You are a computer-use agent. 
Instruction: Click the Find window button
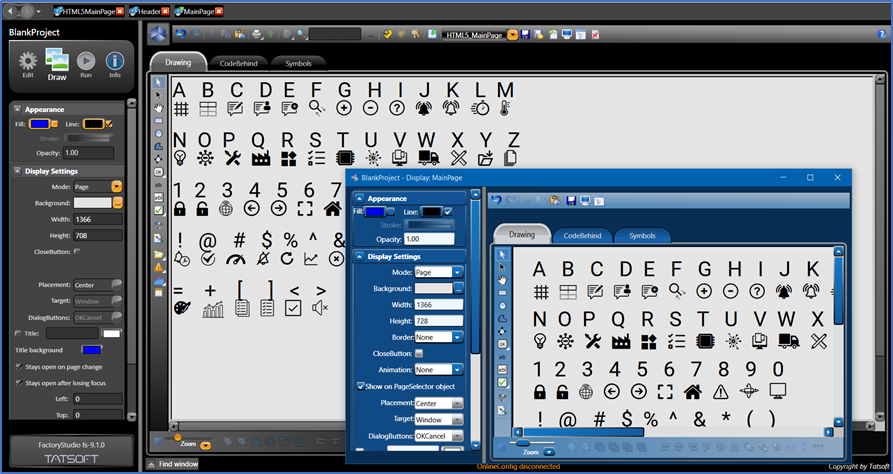177,464
